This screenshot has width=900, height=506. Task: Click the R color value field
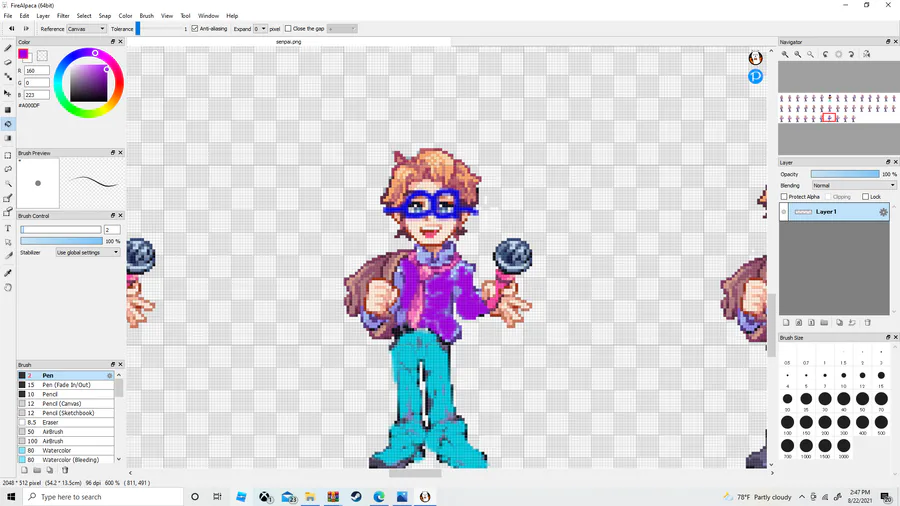pyautogui.click(x=37, y=71)
